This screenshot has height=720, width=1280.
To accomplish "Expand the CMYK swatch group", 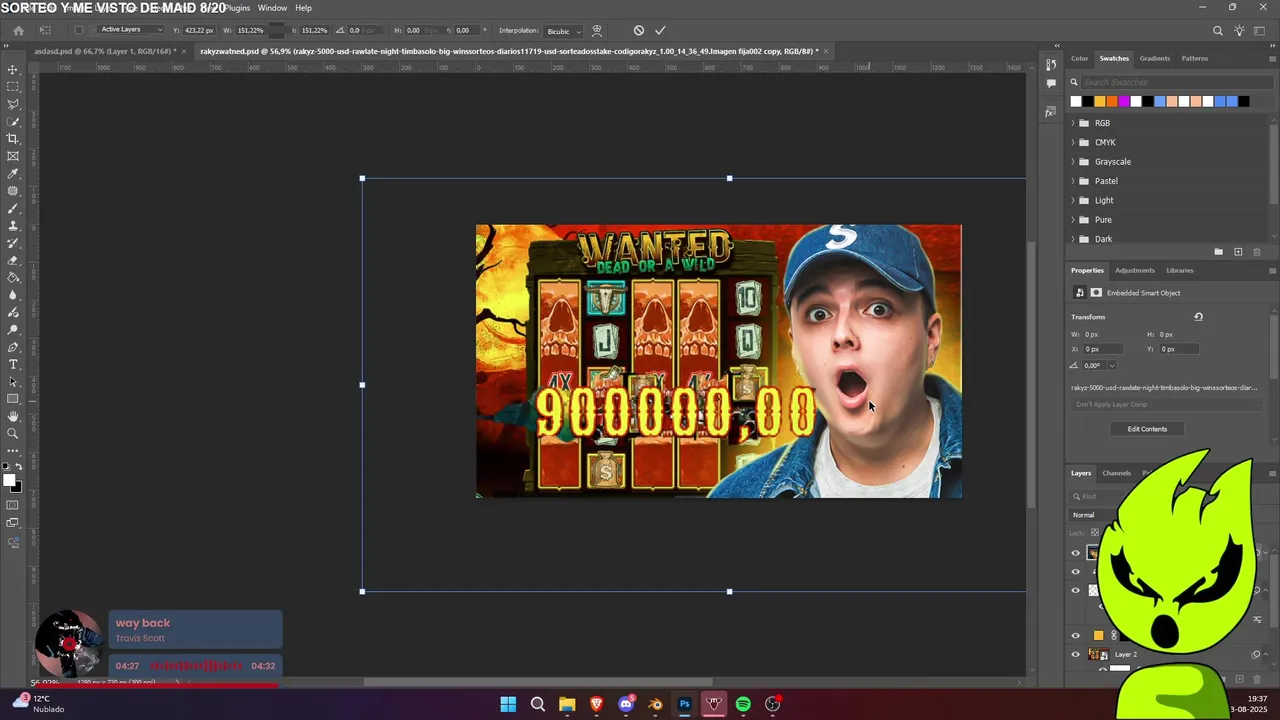I will [1073, 142].
